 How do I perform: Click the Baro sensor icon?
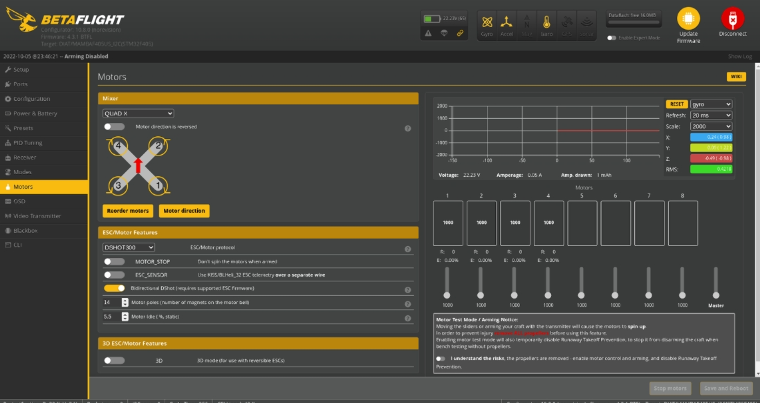pyautogui.click(x=546, y=22)
